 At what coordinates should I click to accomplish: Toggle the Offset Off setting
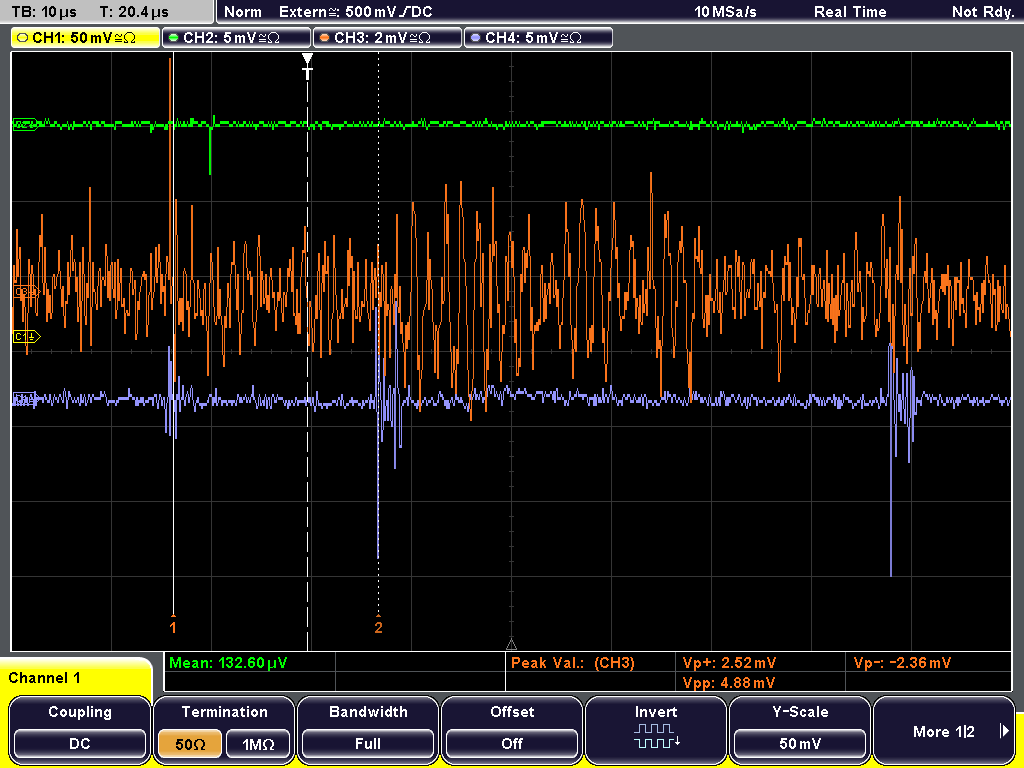tap(512, 730)
